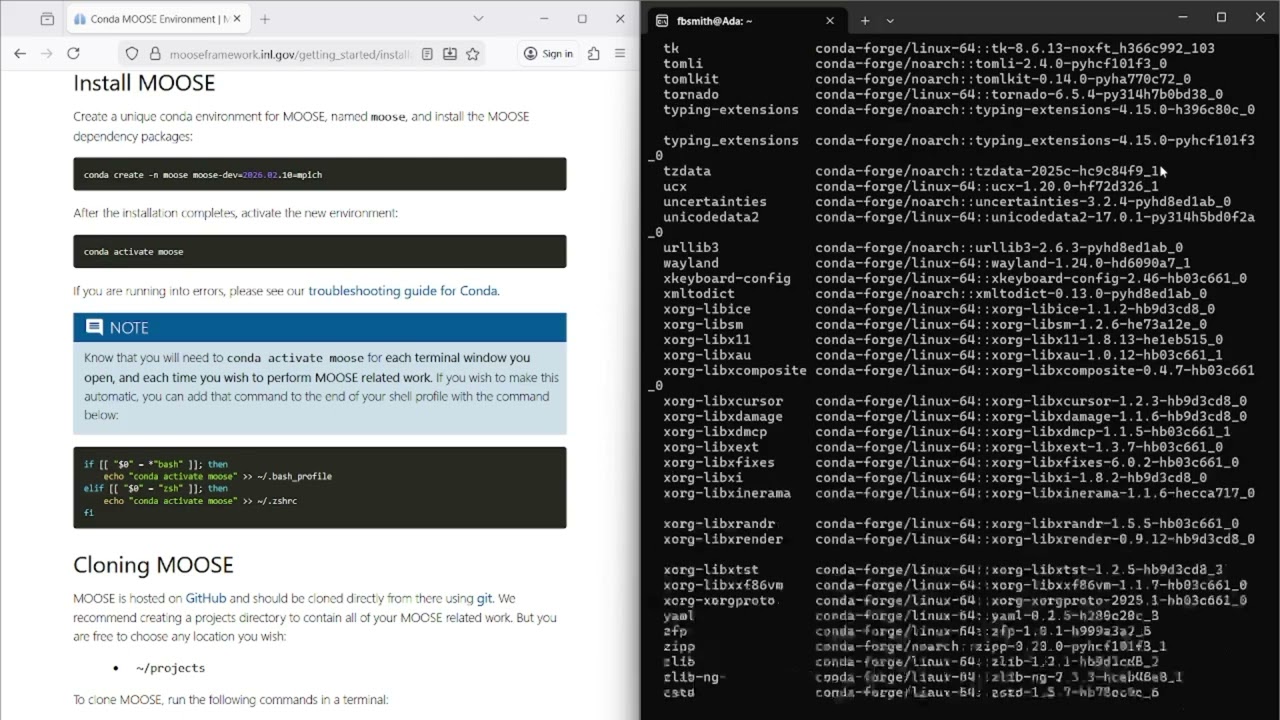
Task: Click the tzdata package row in terminal
Action: pyautogui.click(x=911, y=171)
